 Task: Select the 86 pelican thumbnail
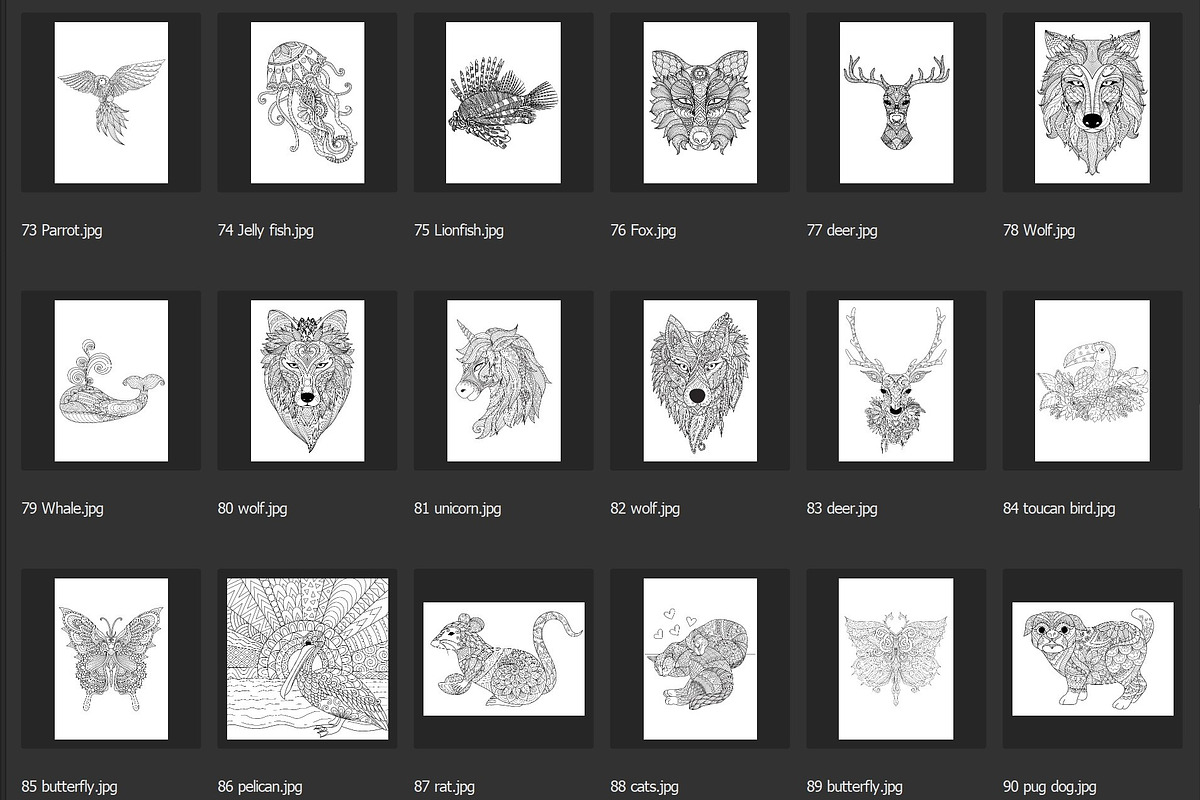point(307,659)
